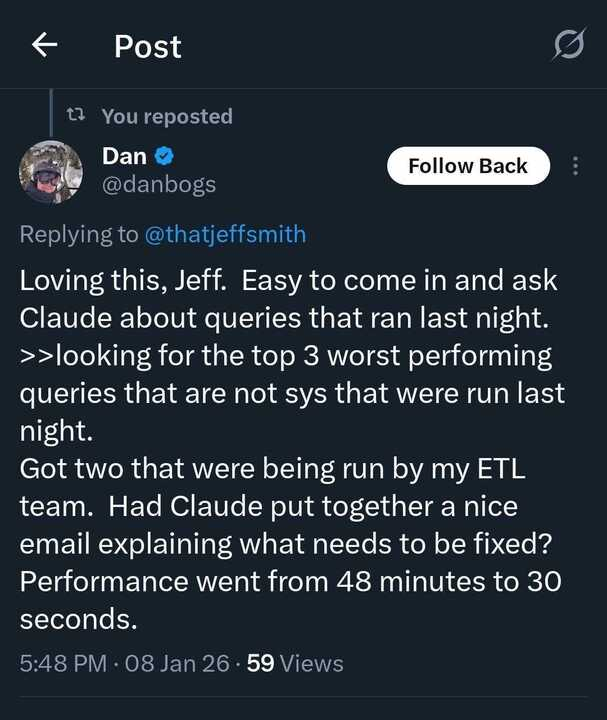Viewport: 607px width, 720px height.
Task: Open the @thatjeffsmith profile link
Action: click(226, 235)
